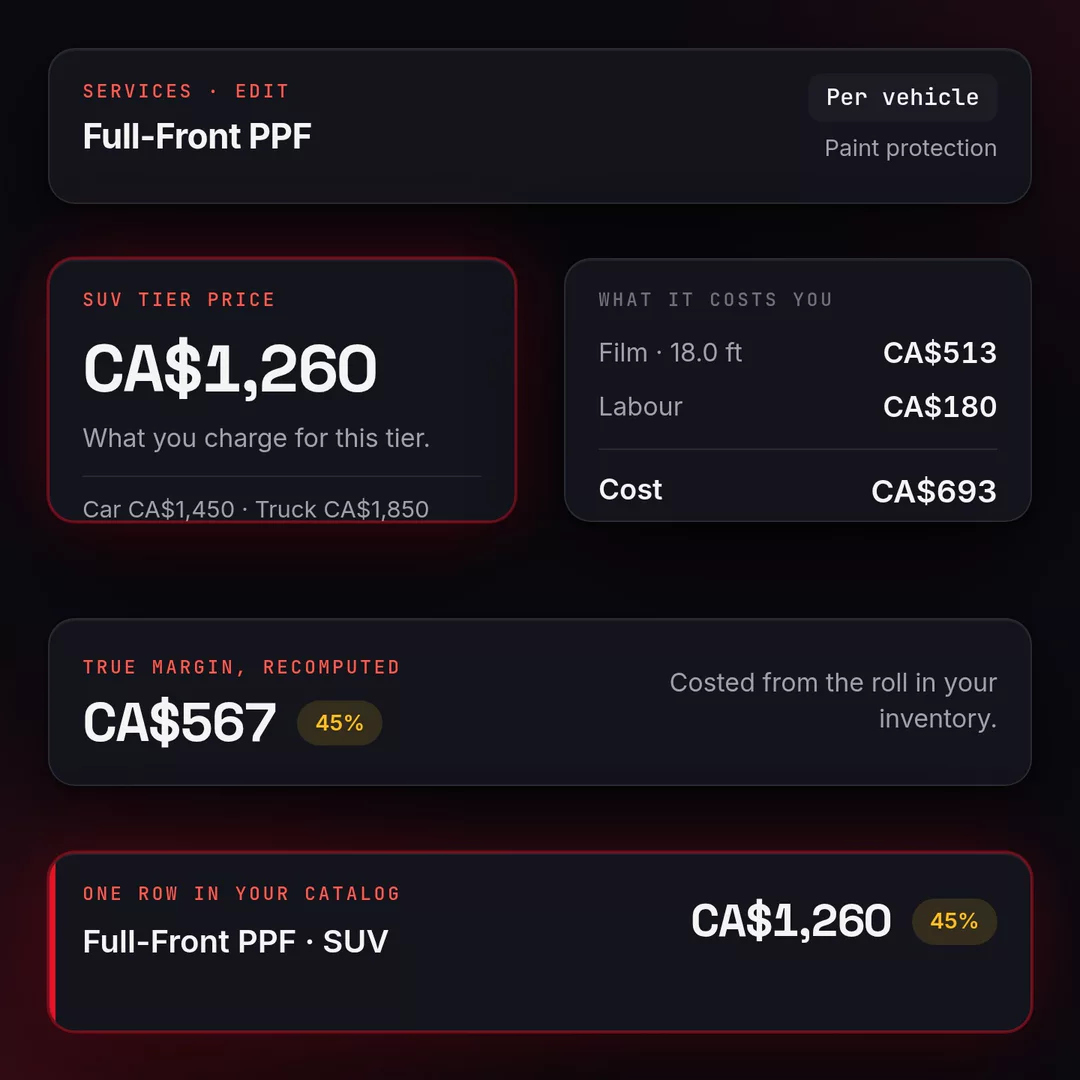Open the What It Costs You panel heading
Screen dimensions: 1080x1080
tap(716, 300)
